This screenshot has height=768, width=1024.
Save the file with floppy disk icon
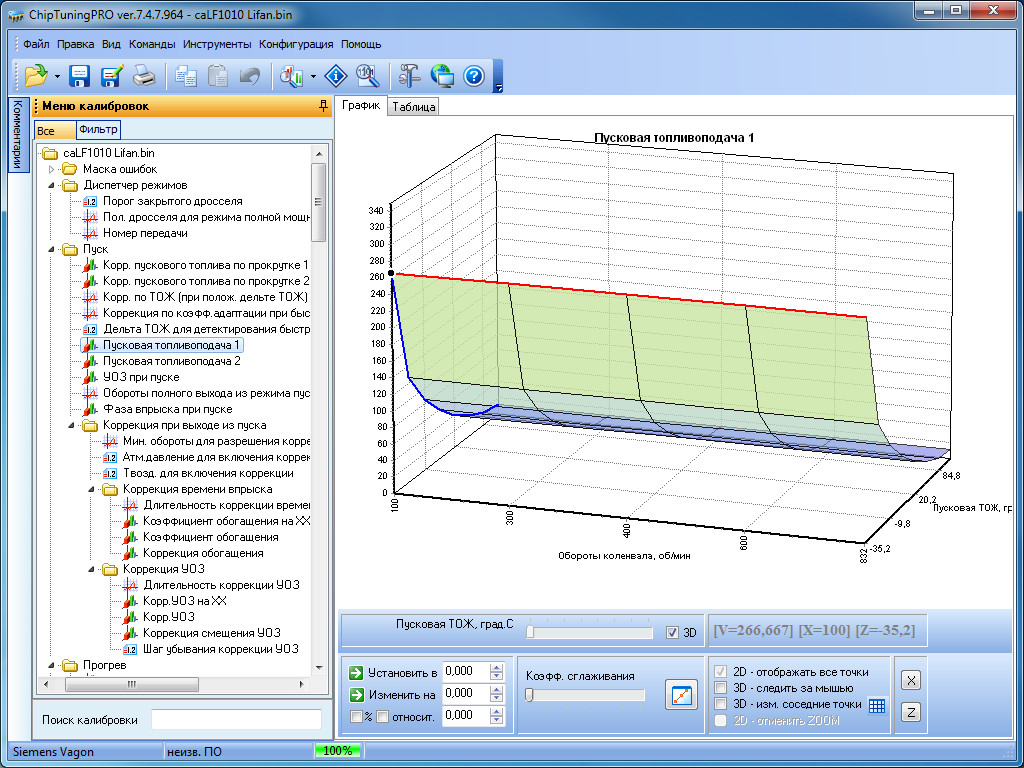click(80, 76)
